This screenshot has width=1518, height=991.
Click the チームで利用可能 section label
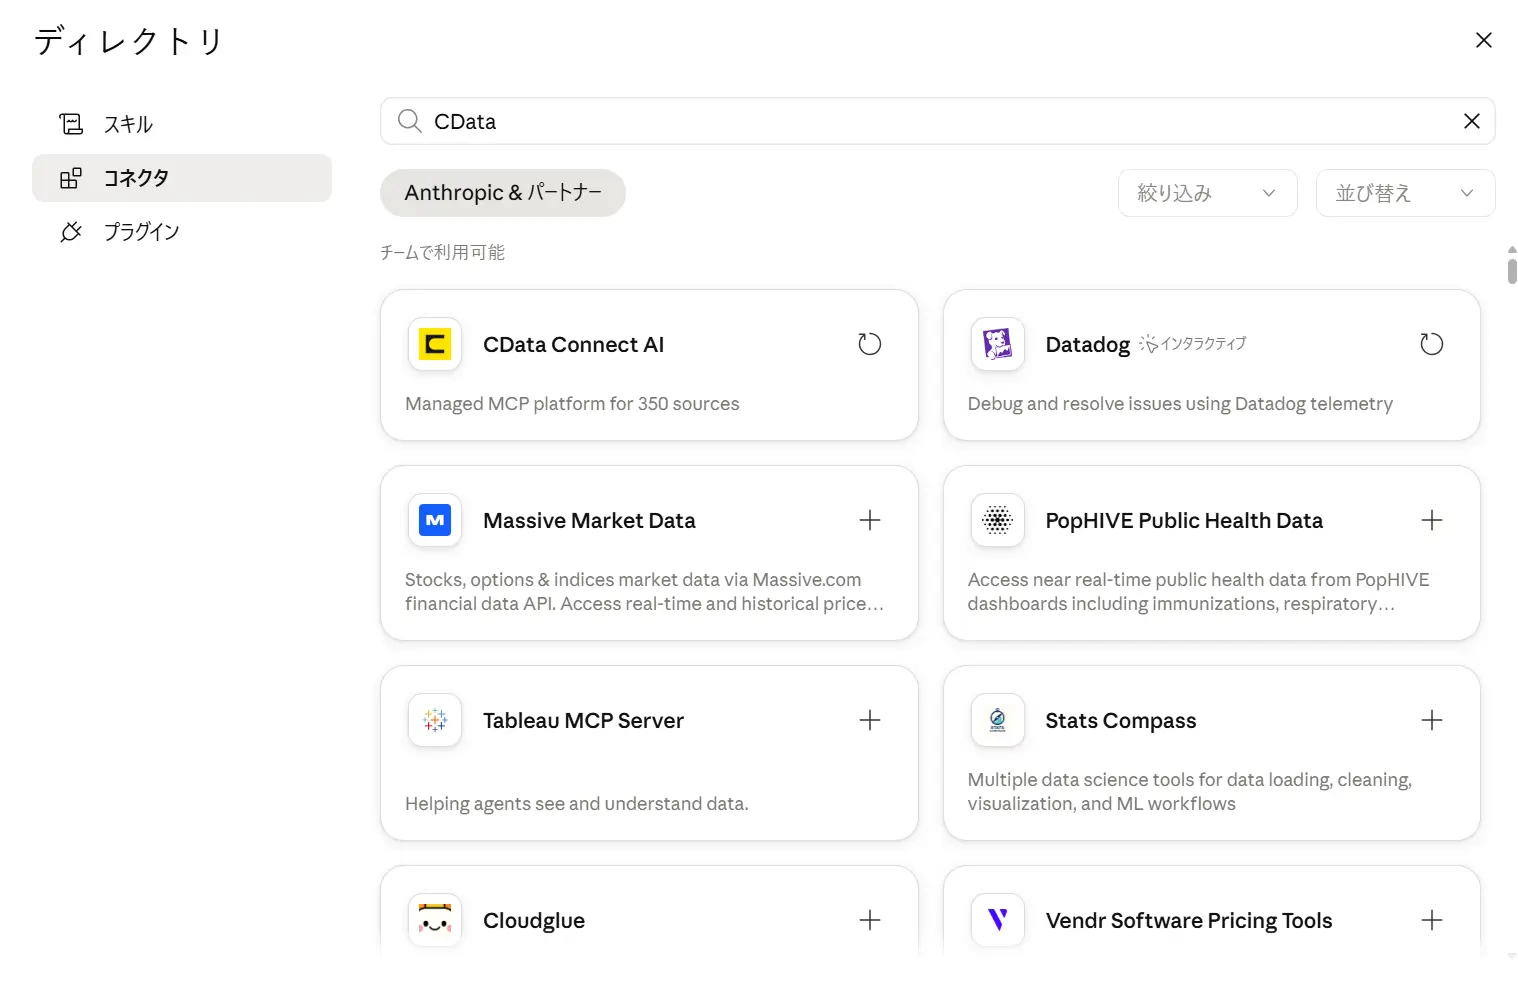[x=442, y=253]
